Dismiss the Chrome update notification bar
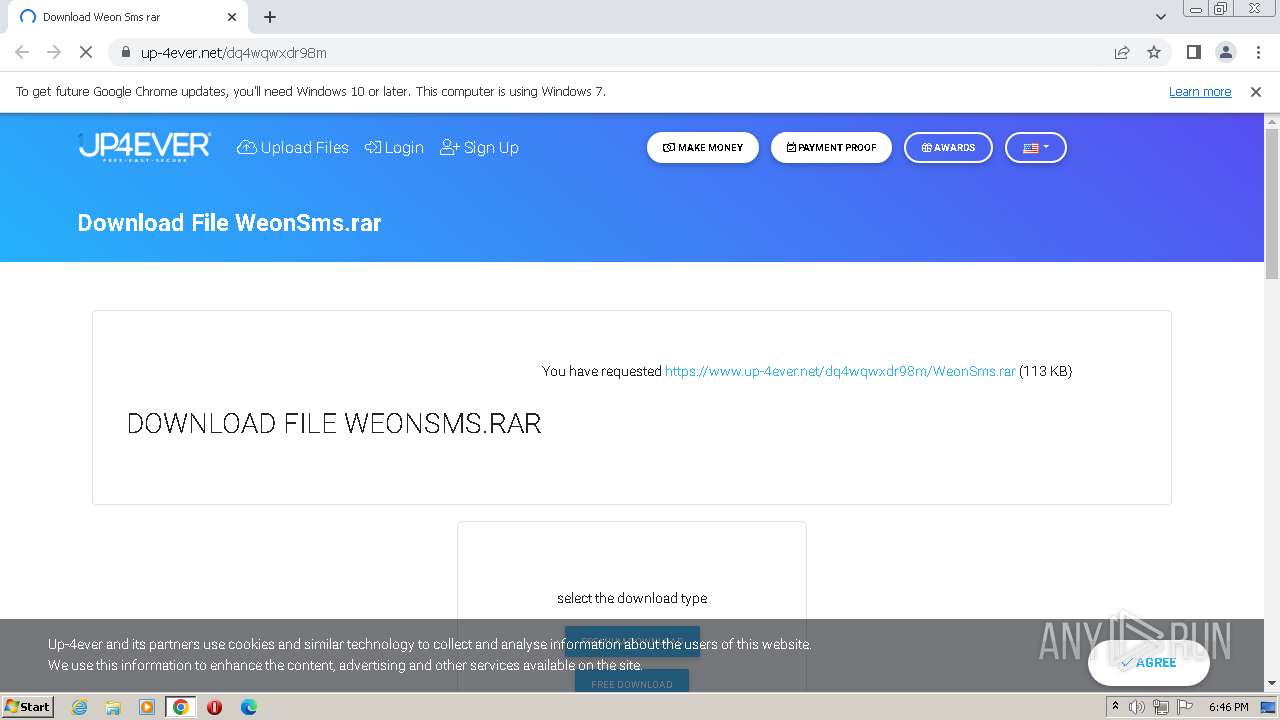 pyautogui.click(x=1256, y=91)
